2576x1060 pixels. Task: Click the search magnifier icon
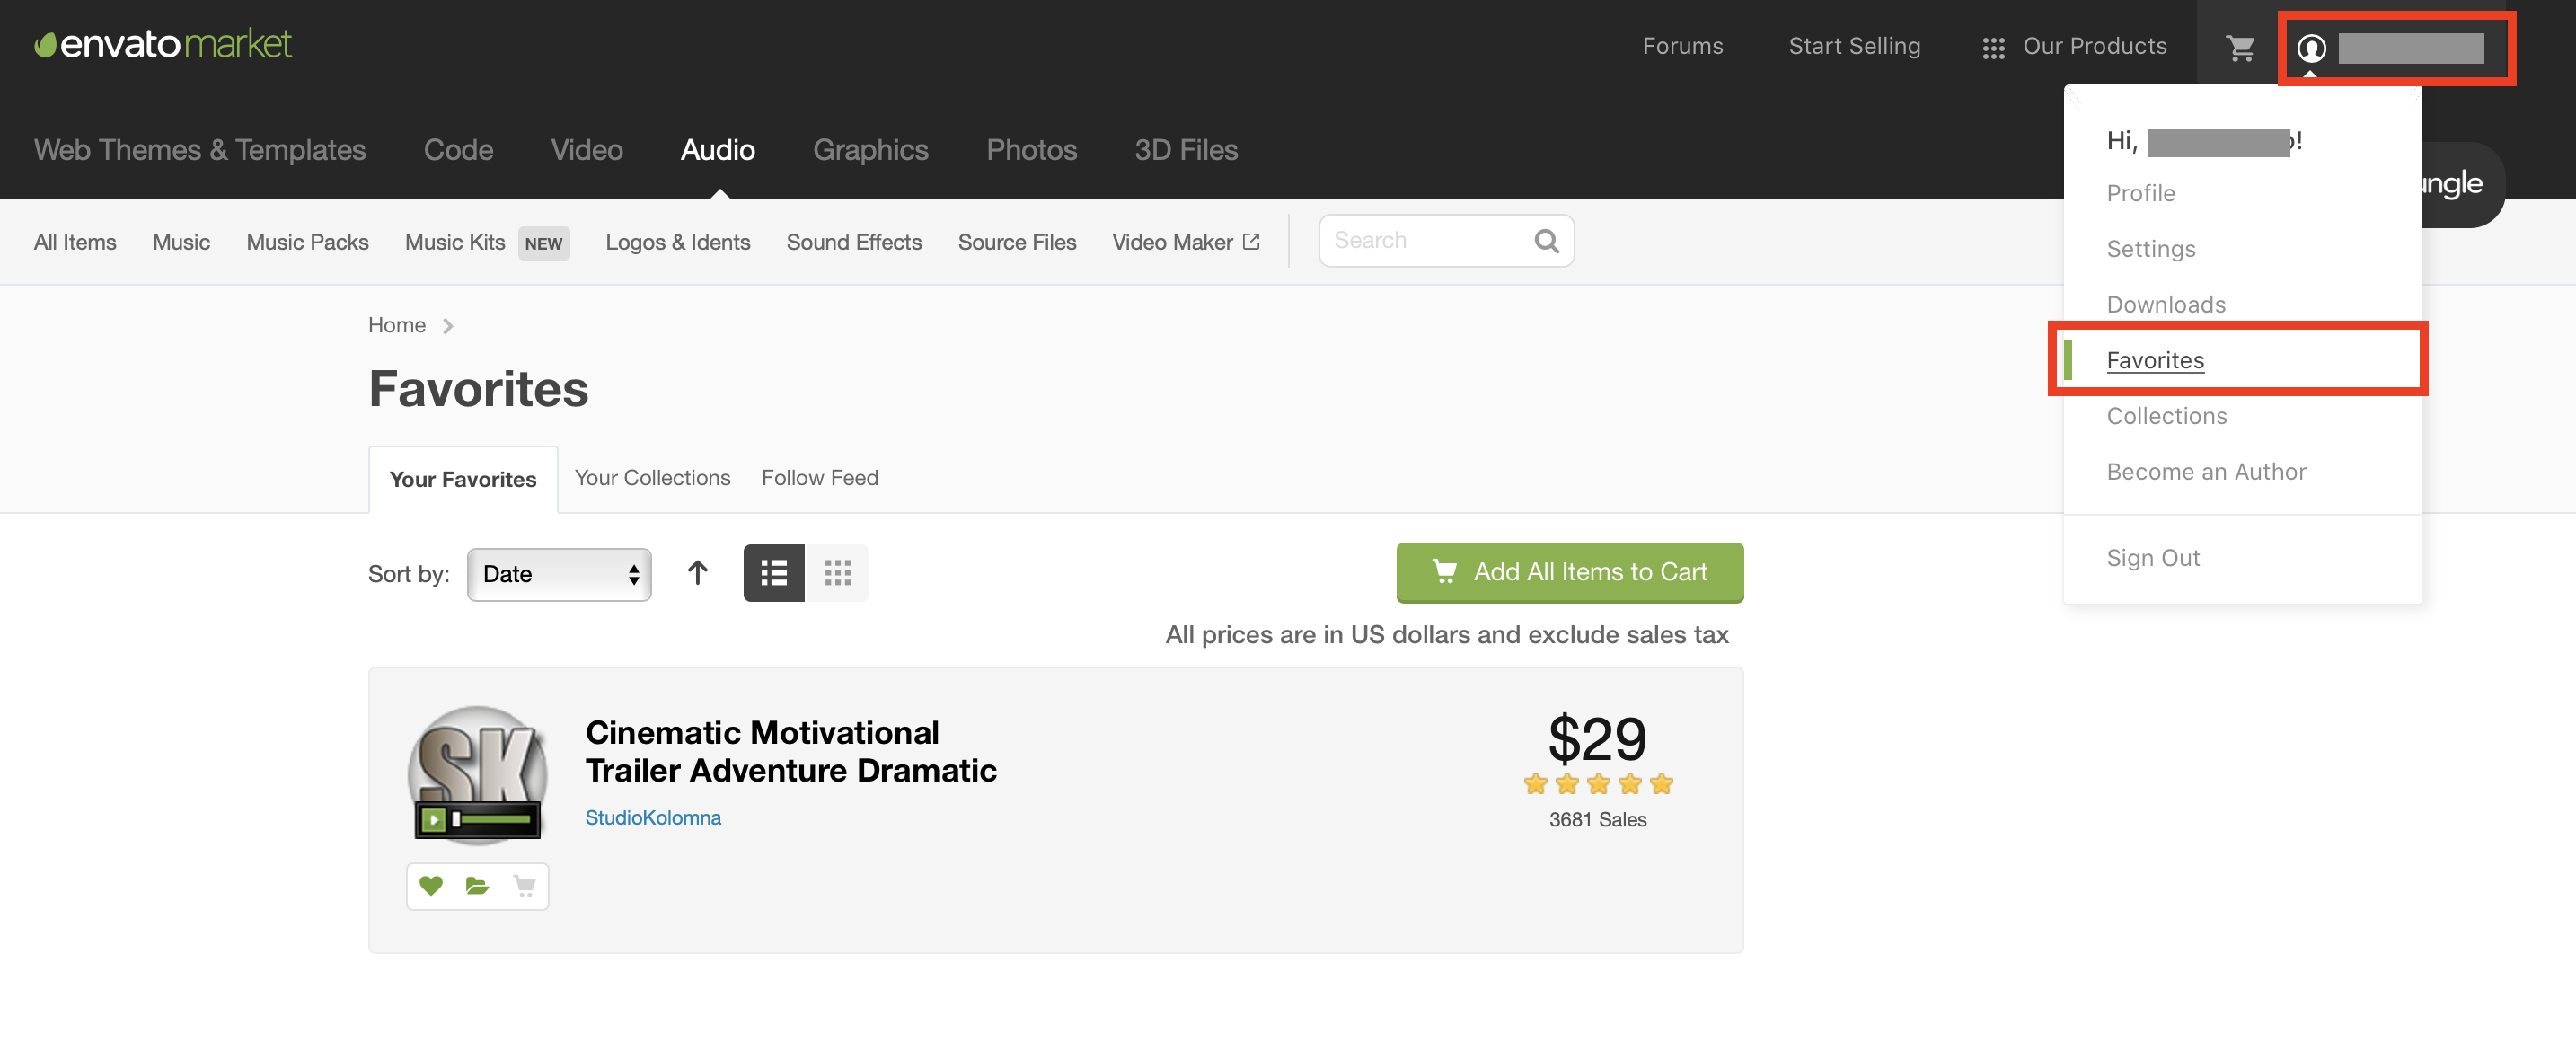tap(1546, 241)
